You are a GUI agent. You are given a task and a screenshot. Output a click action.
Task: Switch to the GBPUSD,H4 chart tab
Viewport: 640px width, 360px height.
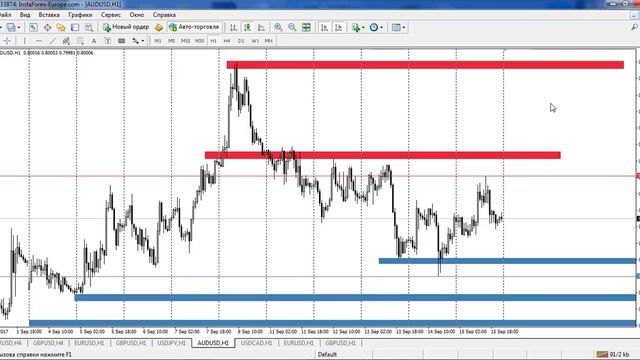click(x=48, y=343)
